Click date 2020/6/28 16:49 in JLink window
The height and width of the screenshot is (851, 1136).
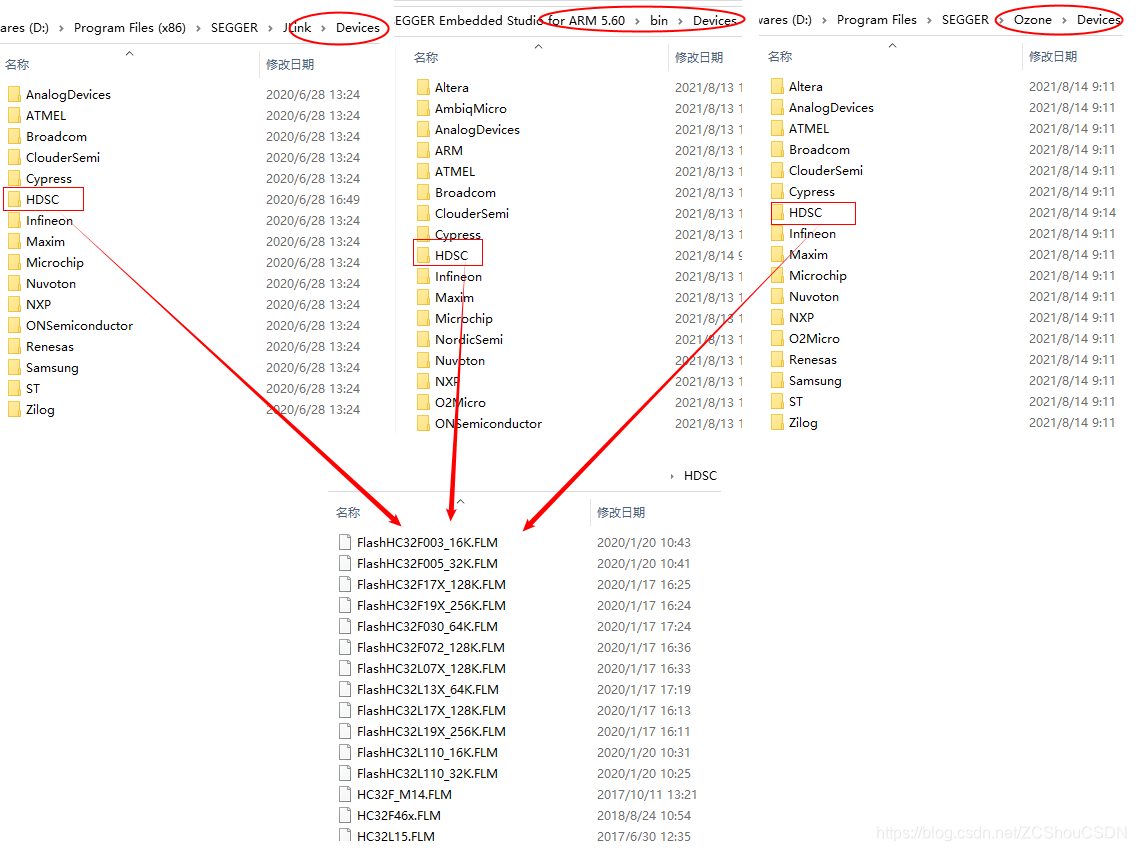coord(313,199)
